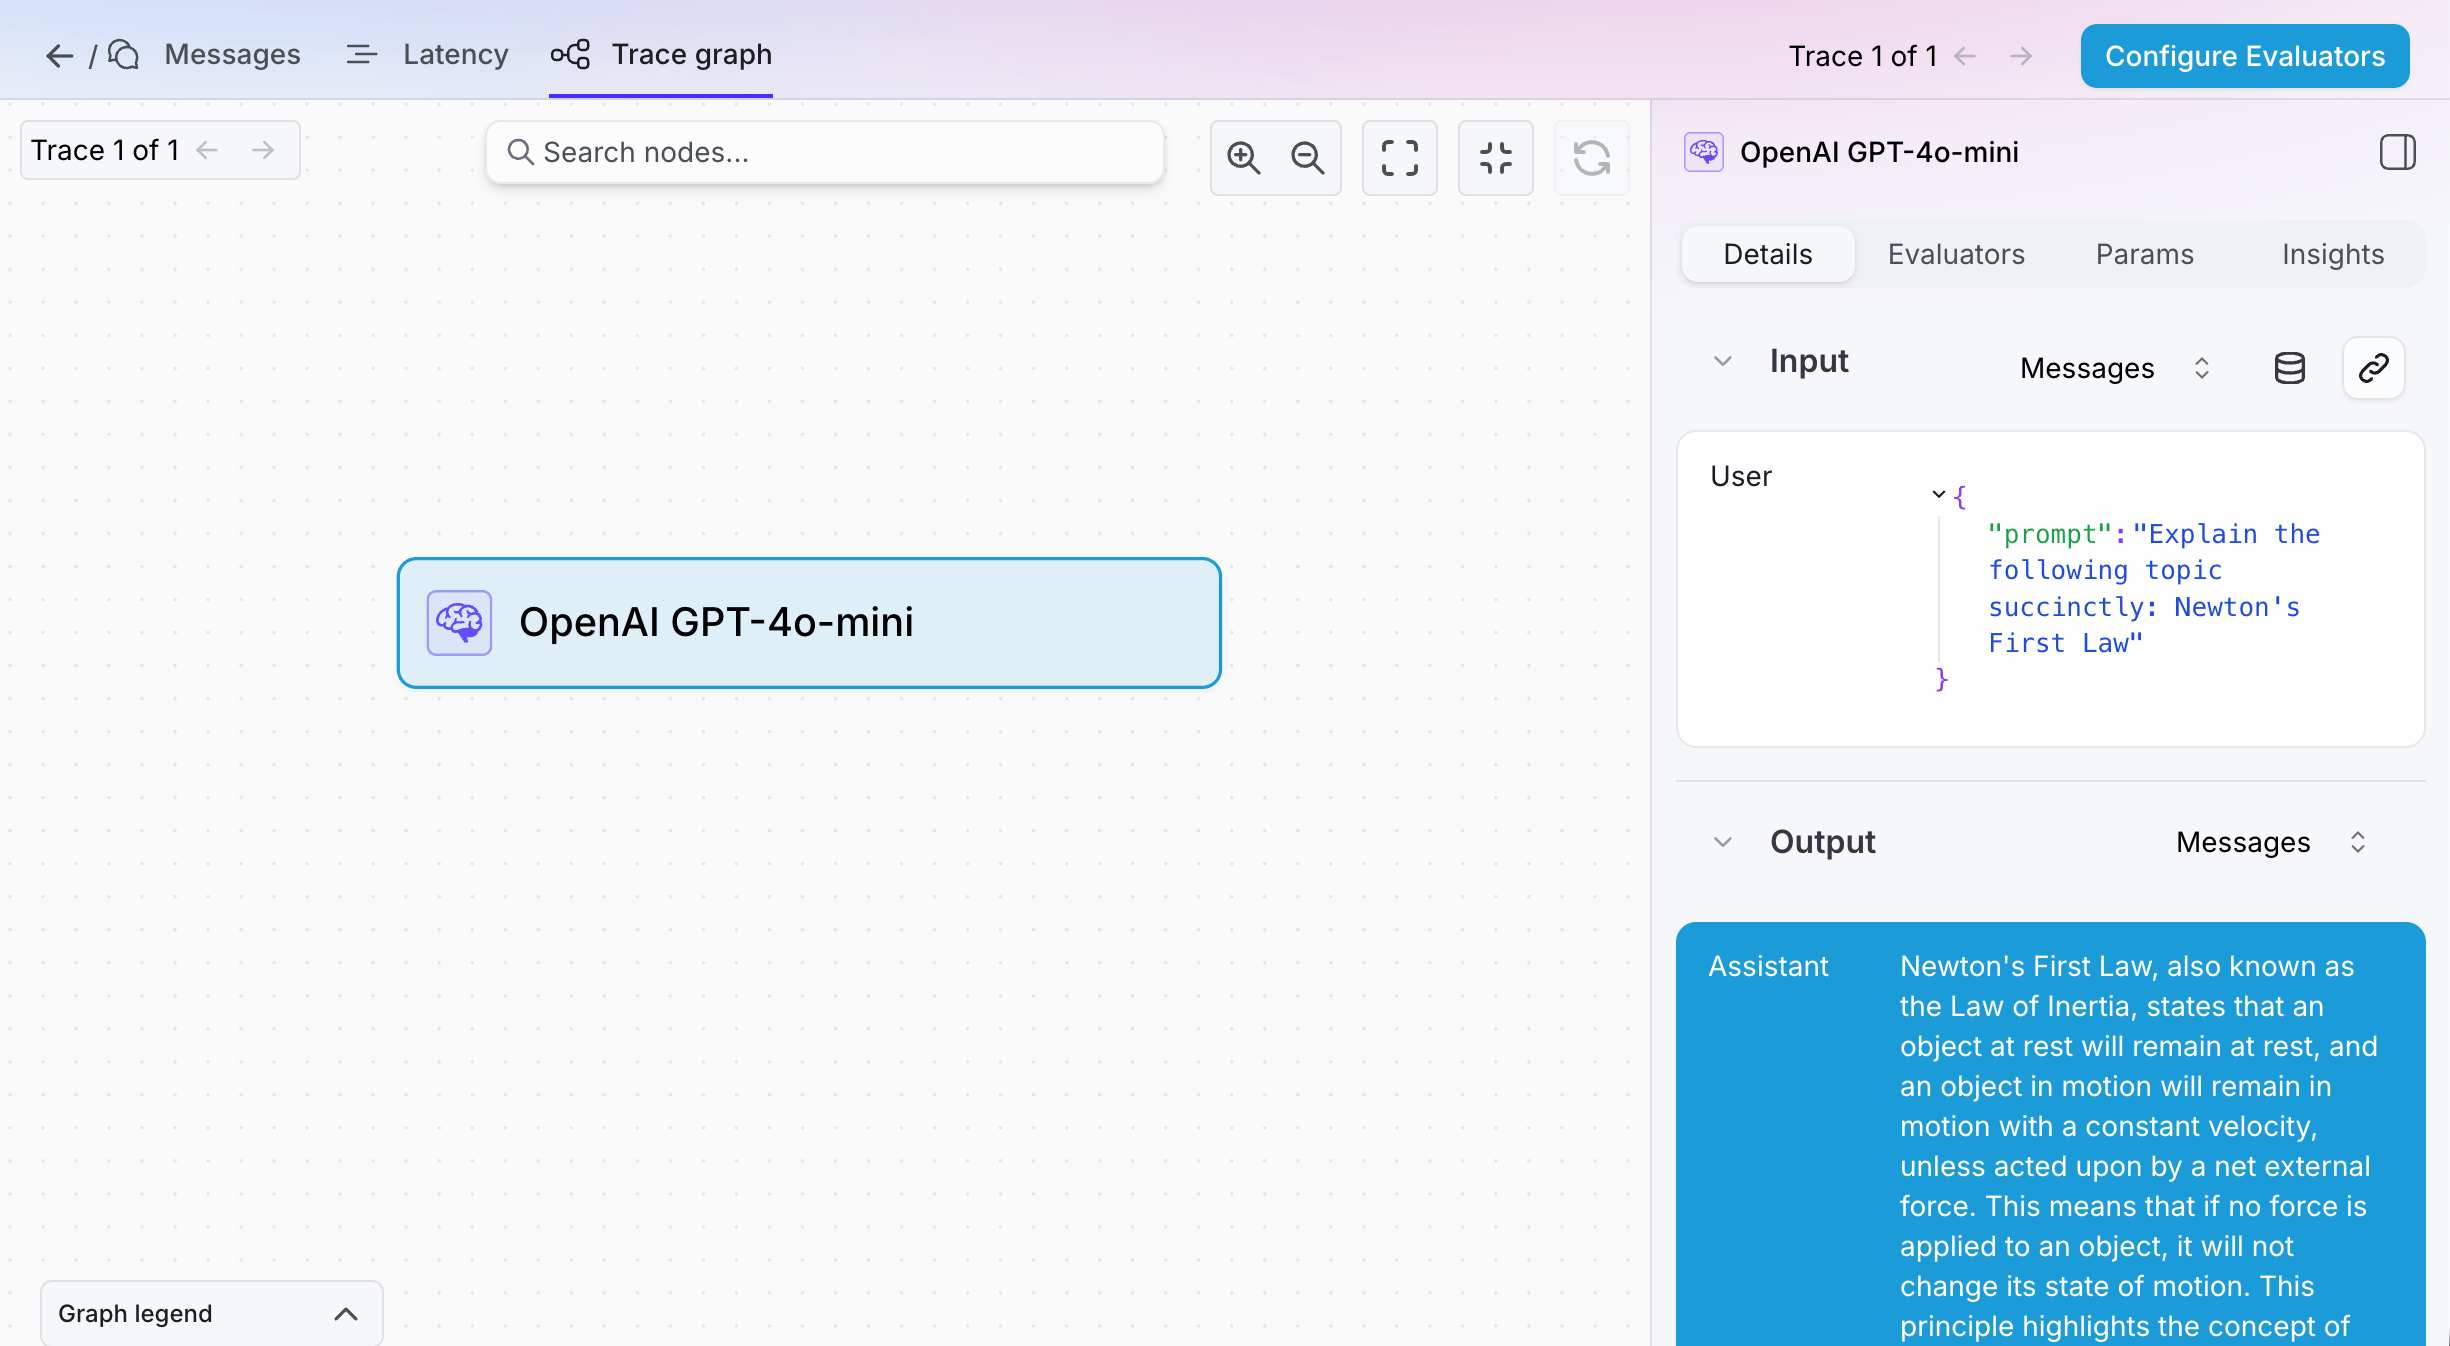Collapse the JSON prompt object caret
Viewport: 2450px width, 1346px height.
1938,494
